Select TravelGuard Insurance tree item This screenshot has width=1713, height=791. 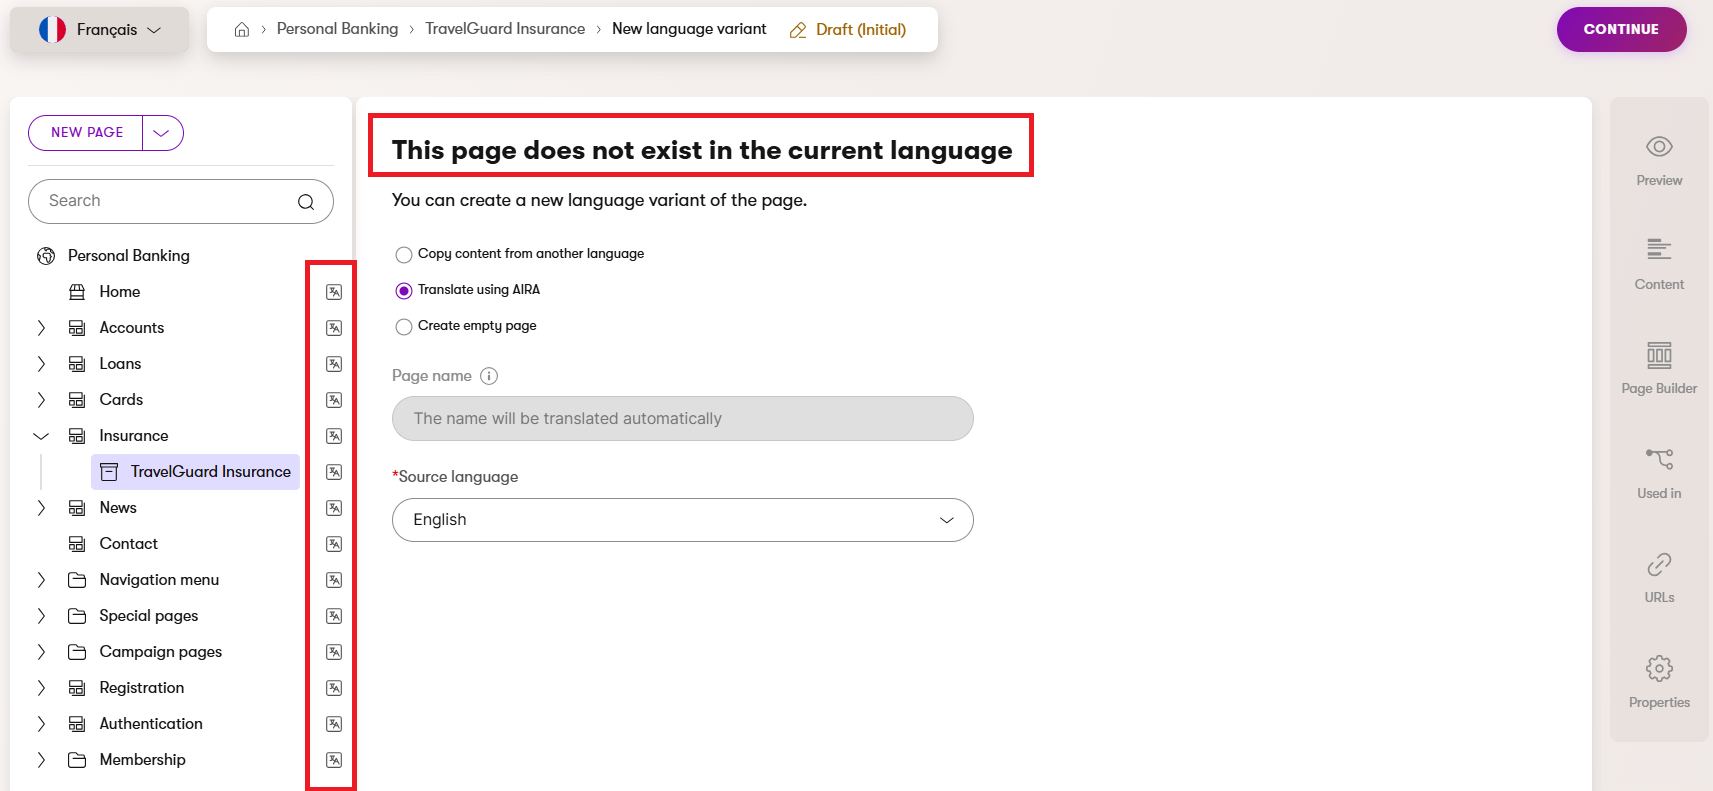click(x=196, y=472)
